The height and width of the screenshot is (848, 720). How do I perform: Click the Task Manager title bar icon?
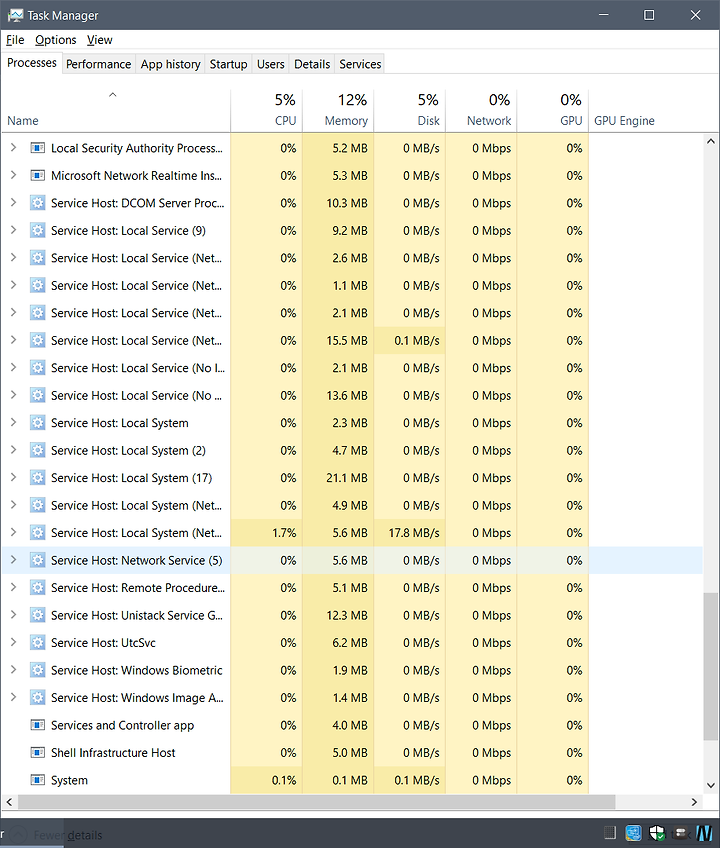click(15, 15)
